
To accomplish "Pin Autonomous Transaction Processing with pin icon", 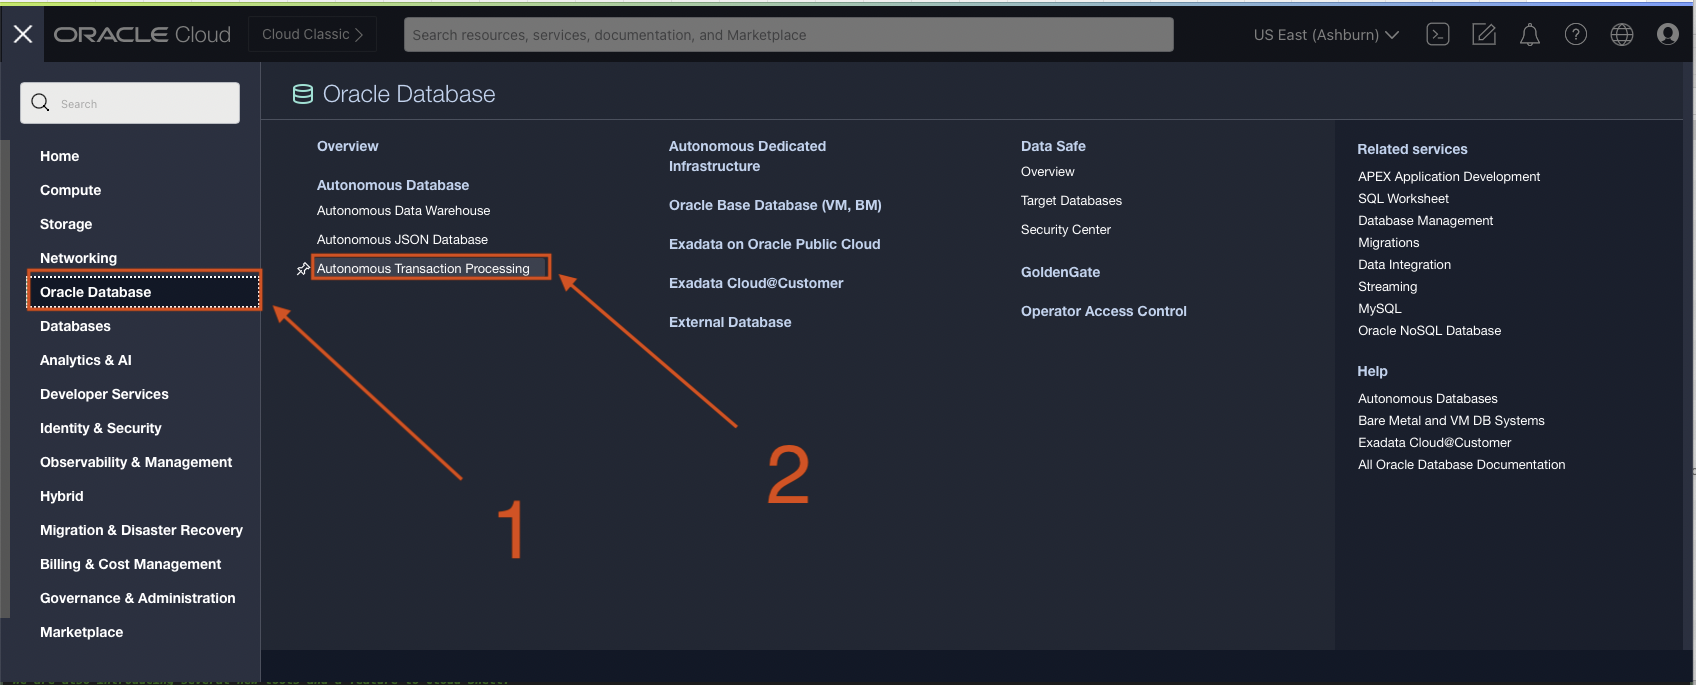I will point(303,269).
